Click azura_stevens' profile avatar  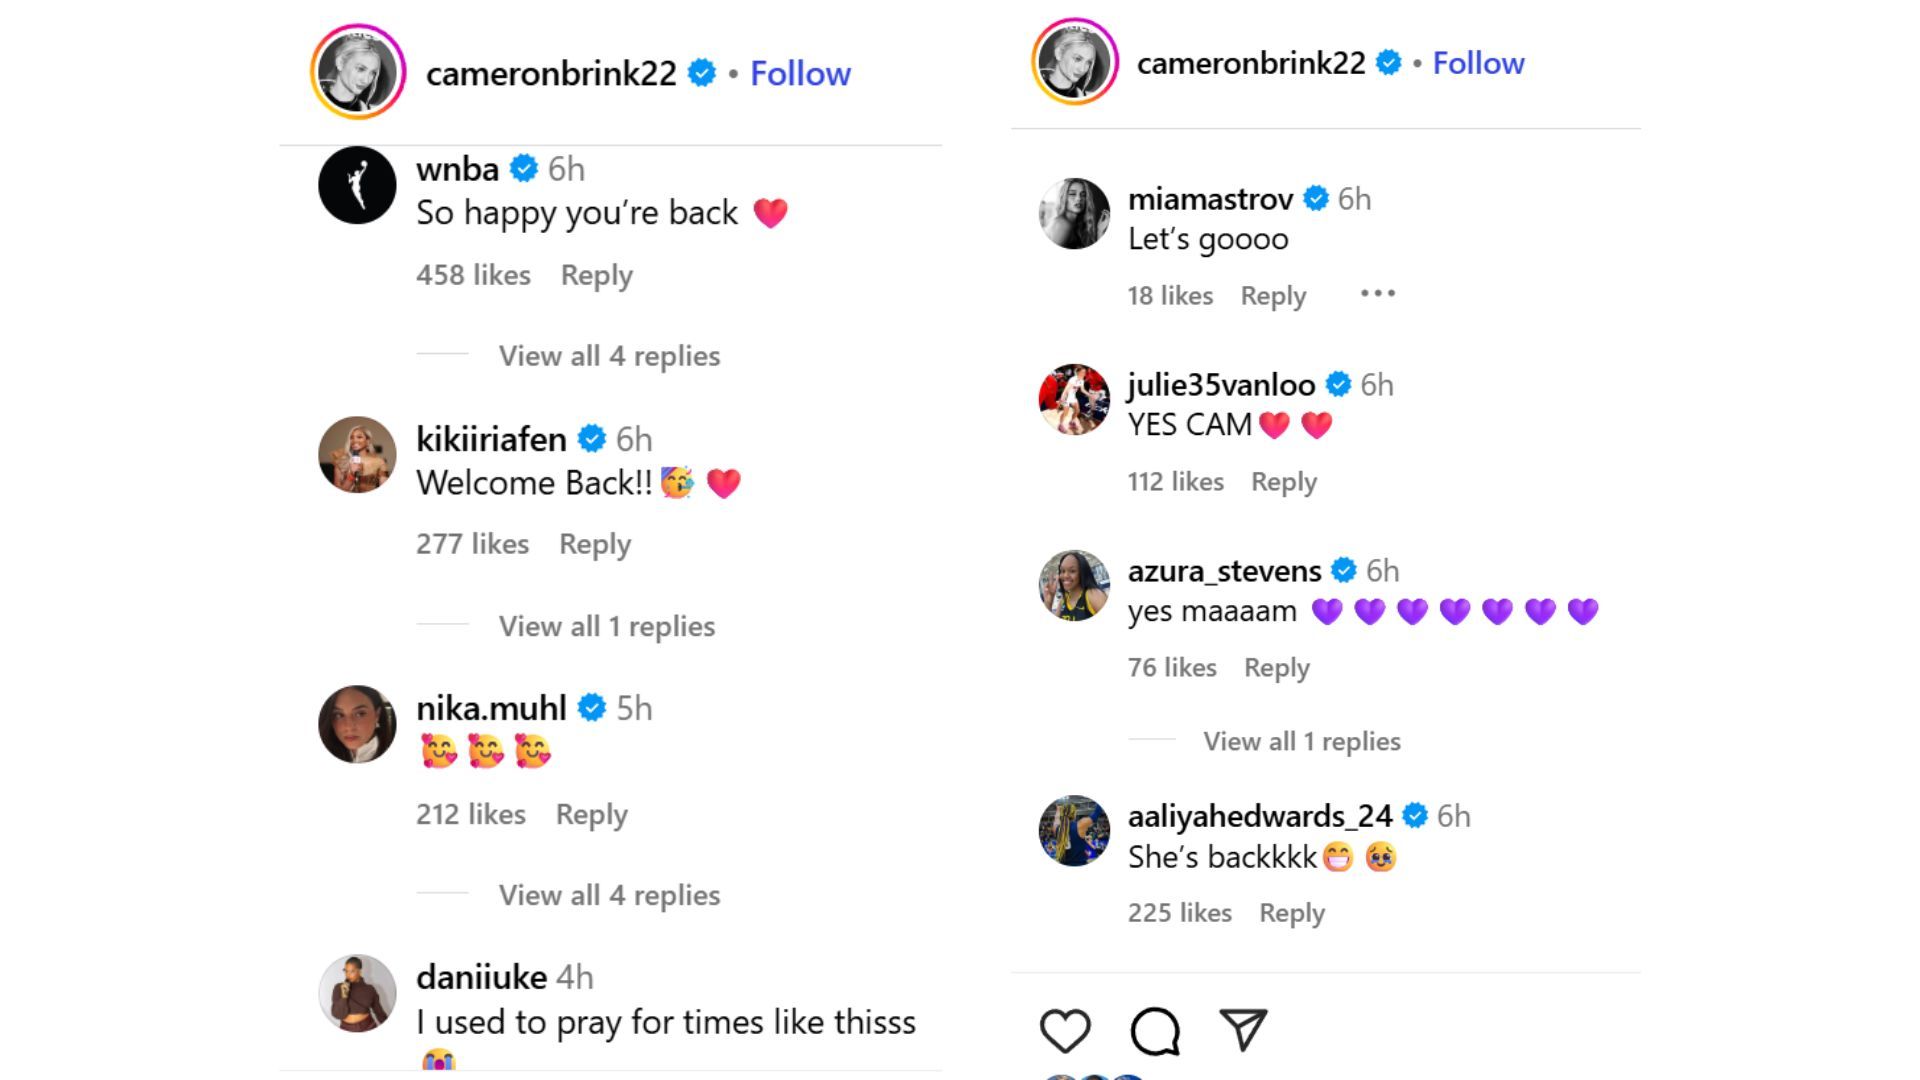coord(1073,584)
